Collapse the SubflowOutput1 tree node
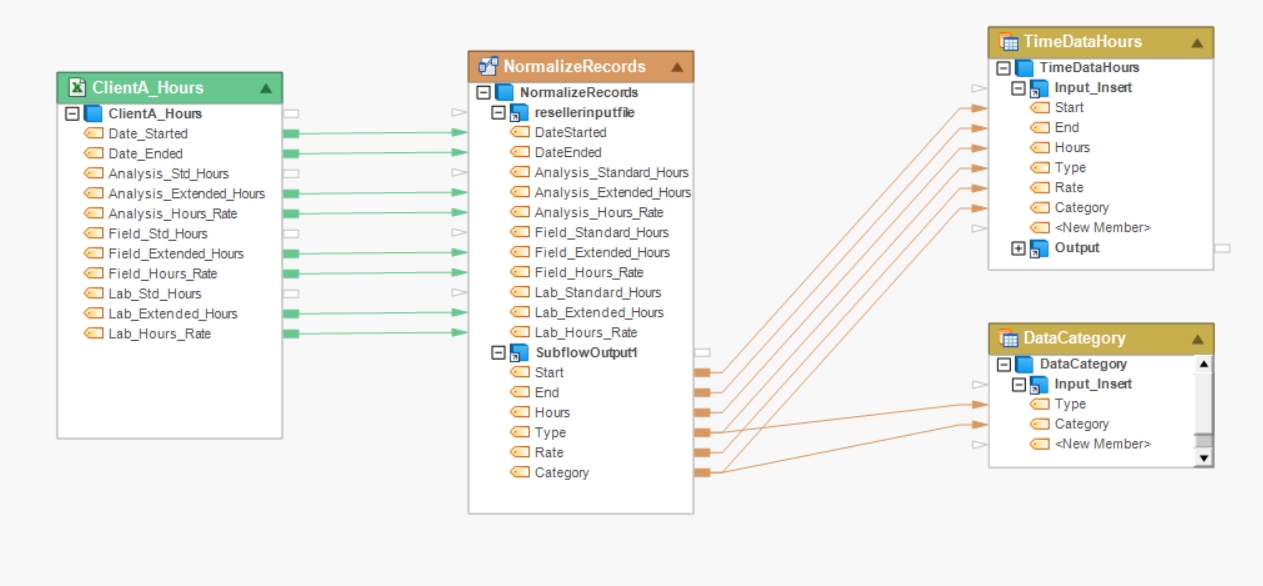Viewport: 1263px width, 586px height. coord(498,353)
